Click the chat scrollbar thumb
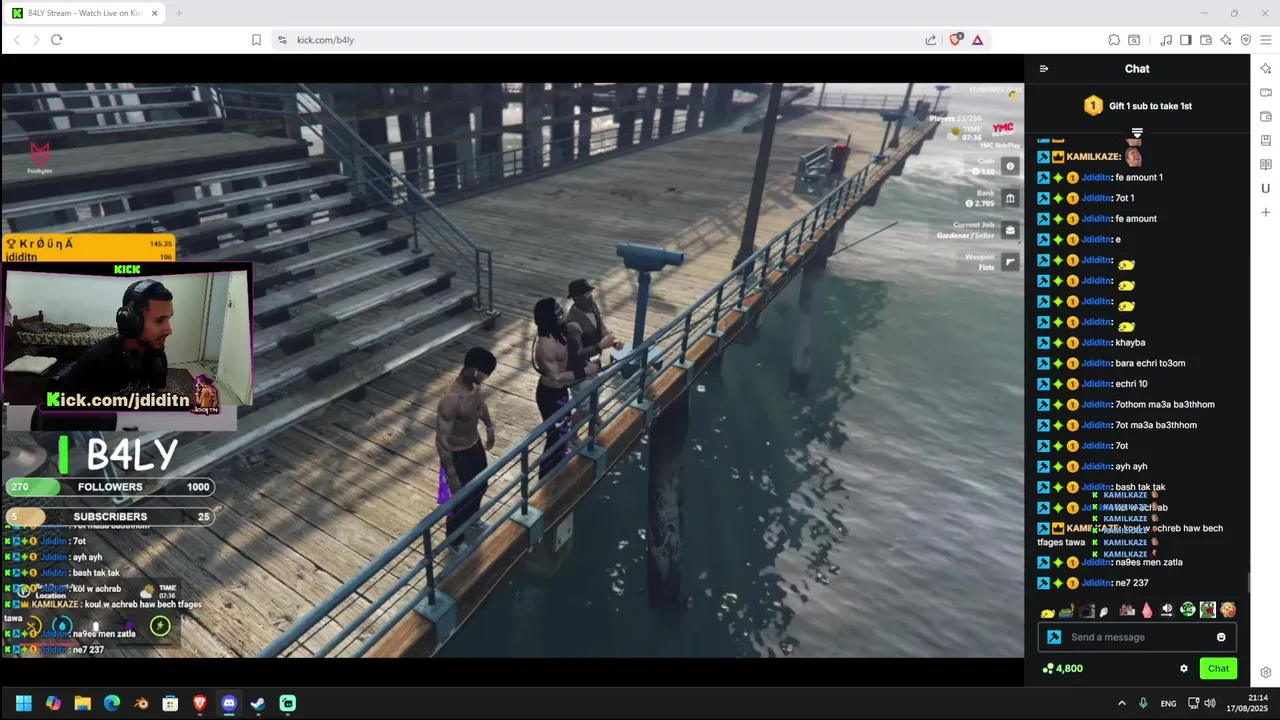The image size is (1280, 720). pyautogui.click(x=1248, y=583)
